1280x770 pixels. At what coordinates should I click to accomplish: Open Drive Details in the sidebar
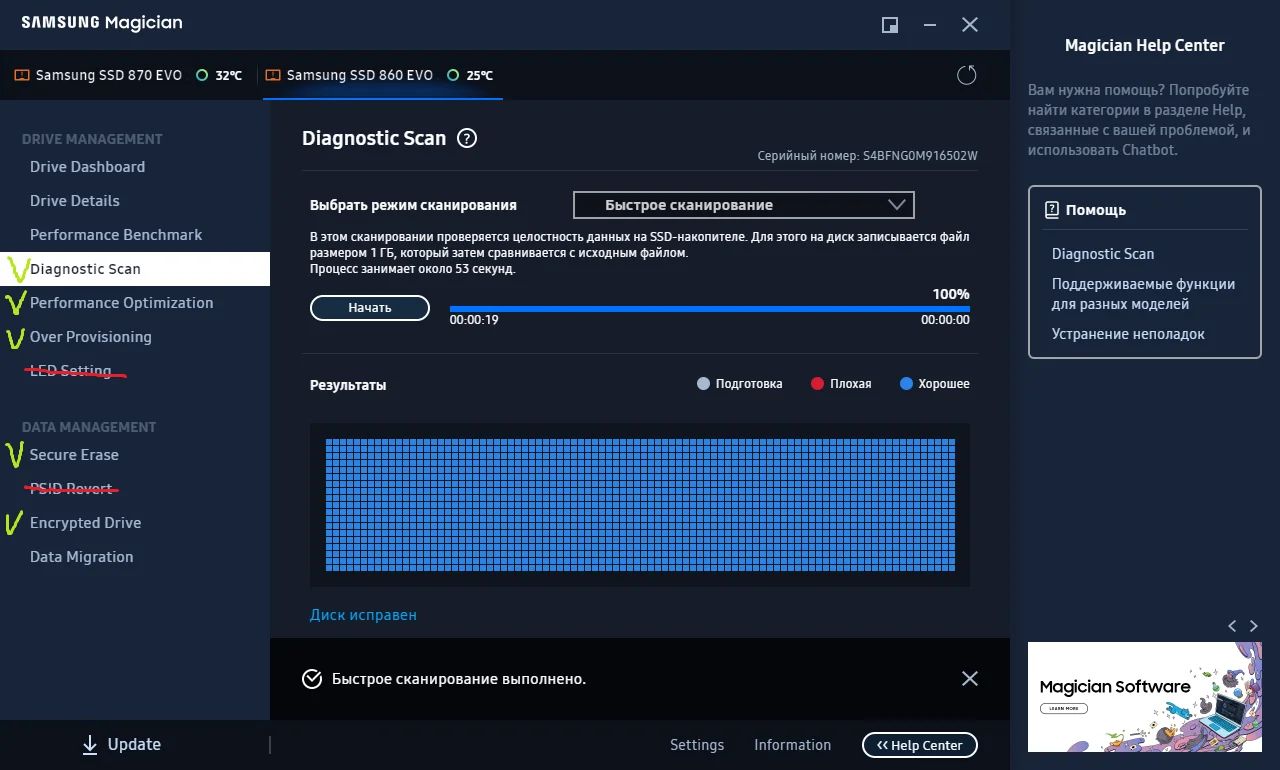click(75, 201)
